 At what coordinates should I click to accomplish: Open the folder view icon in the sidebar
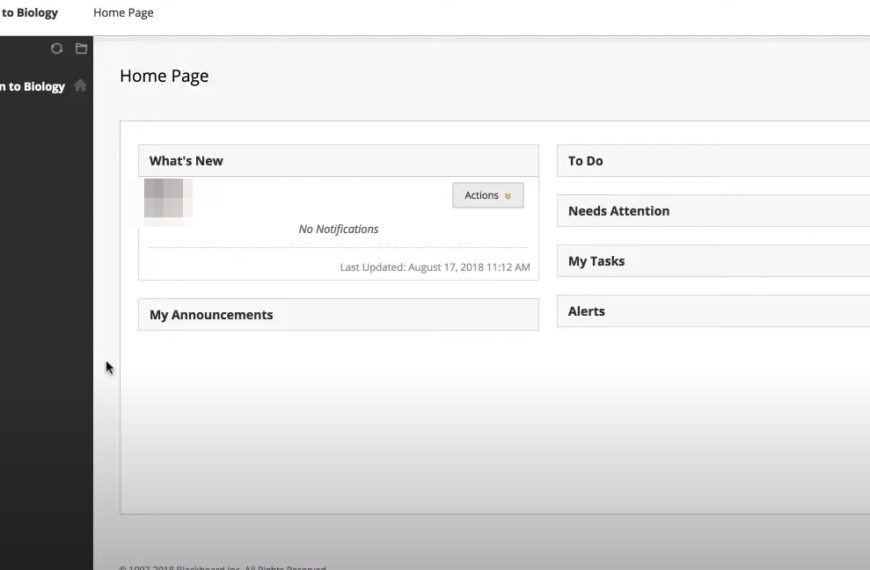pyautogui.click(x=81, y=49)
